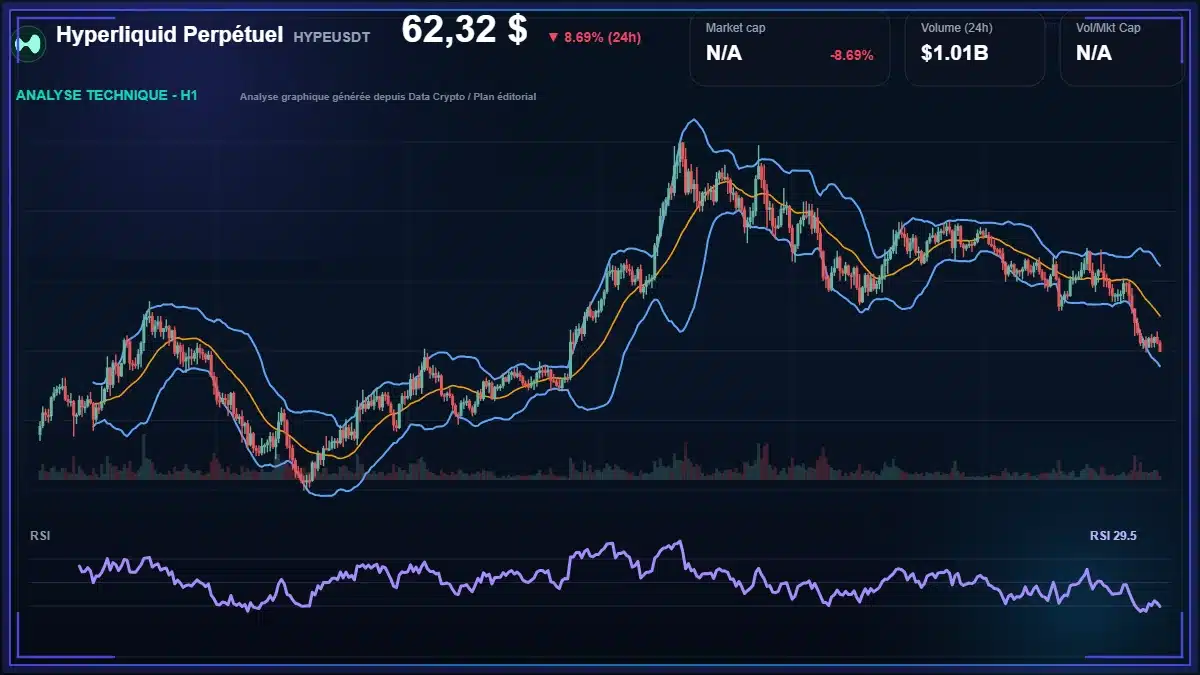Open the Market cap card
The width and height of the screenshot is (1200, 675).
tap(789, 49)
